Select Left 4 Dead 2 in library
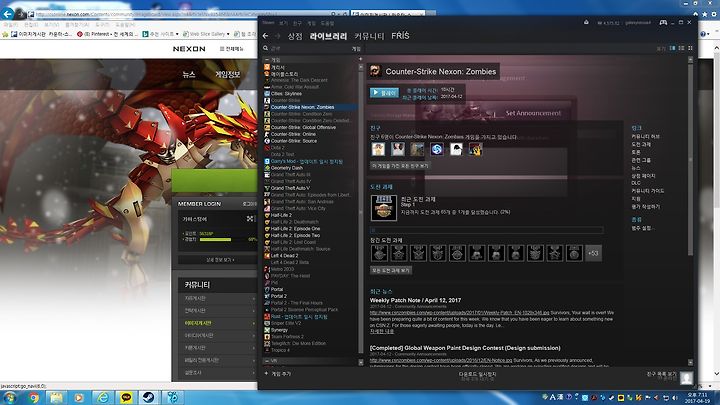Viewport: 720px width, 405px height. pos(284,256)
